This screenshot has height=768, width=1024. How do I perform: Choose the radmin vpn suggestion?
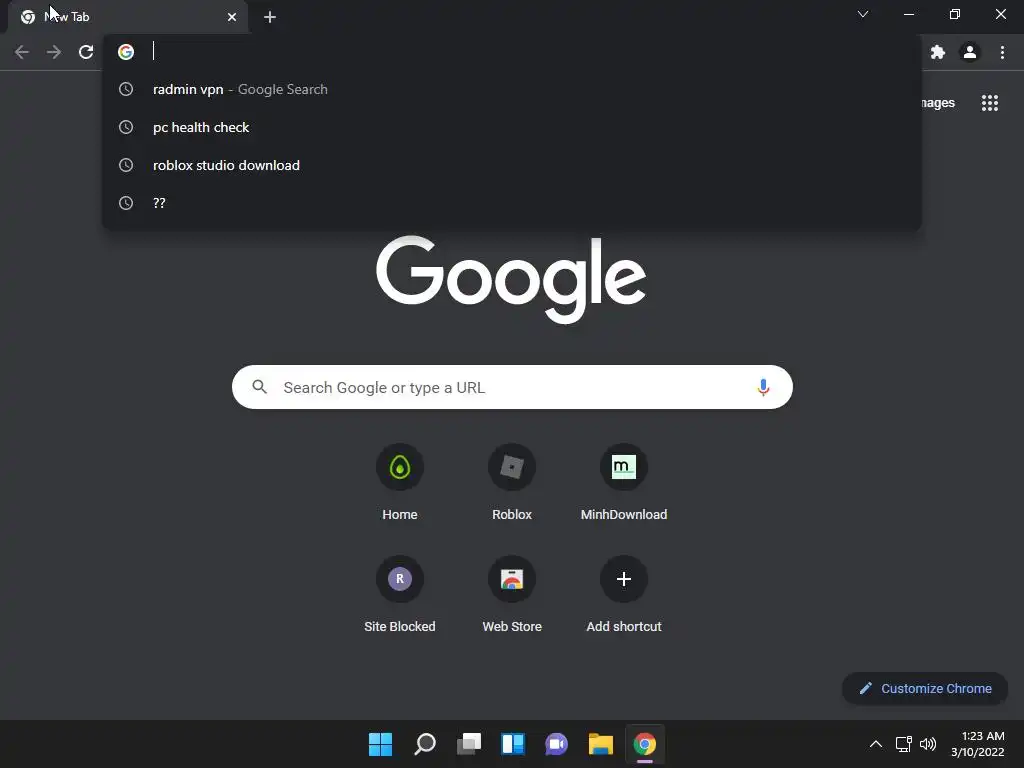click(x=511, y=89)
